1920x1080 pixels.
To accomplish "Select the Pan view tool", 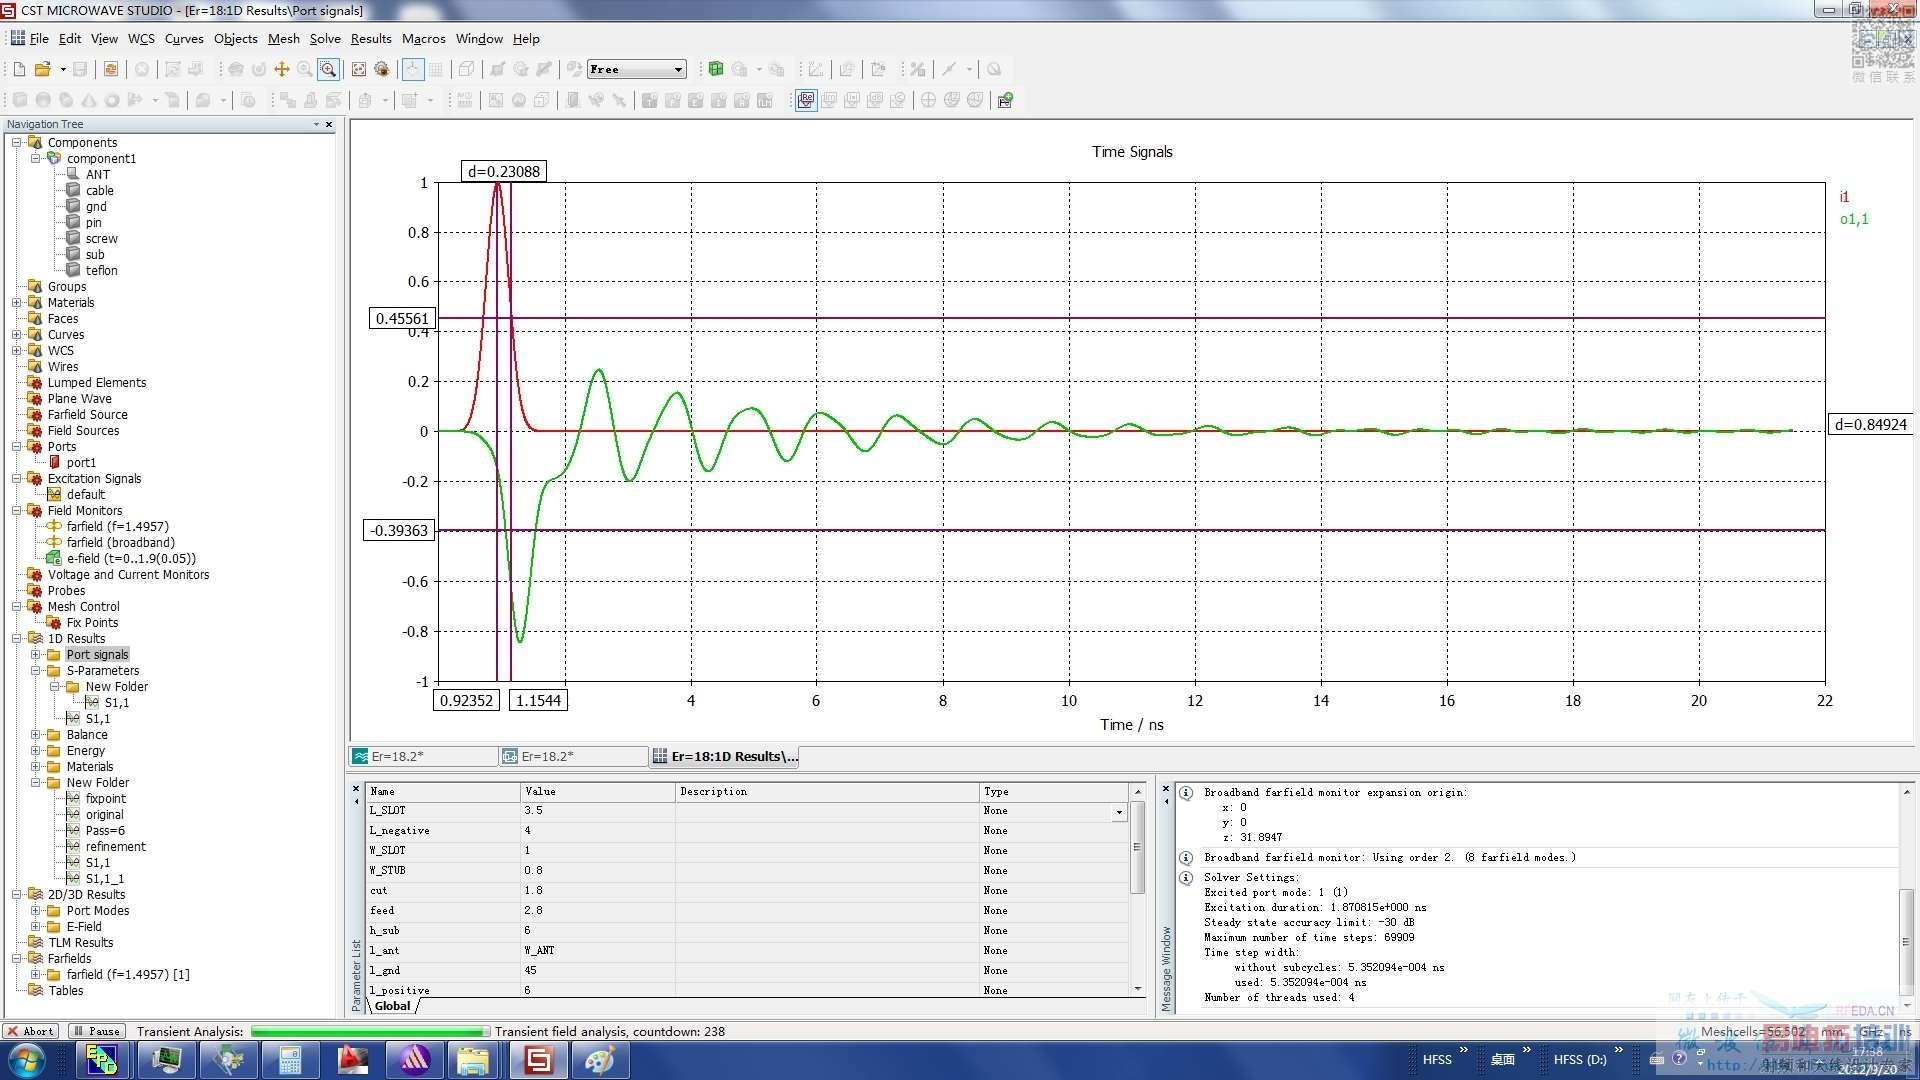I will (282, 69).
